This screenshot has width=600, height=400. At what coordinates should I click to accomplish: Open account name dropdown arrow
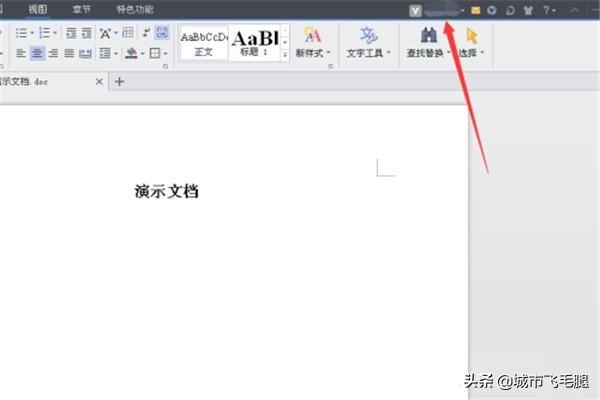point(463,11)
